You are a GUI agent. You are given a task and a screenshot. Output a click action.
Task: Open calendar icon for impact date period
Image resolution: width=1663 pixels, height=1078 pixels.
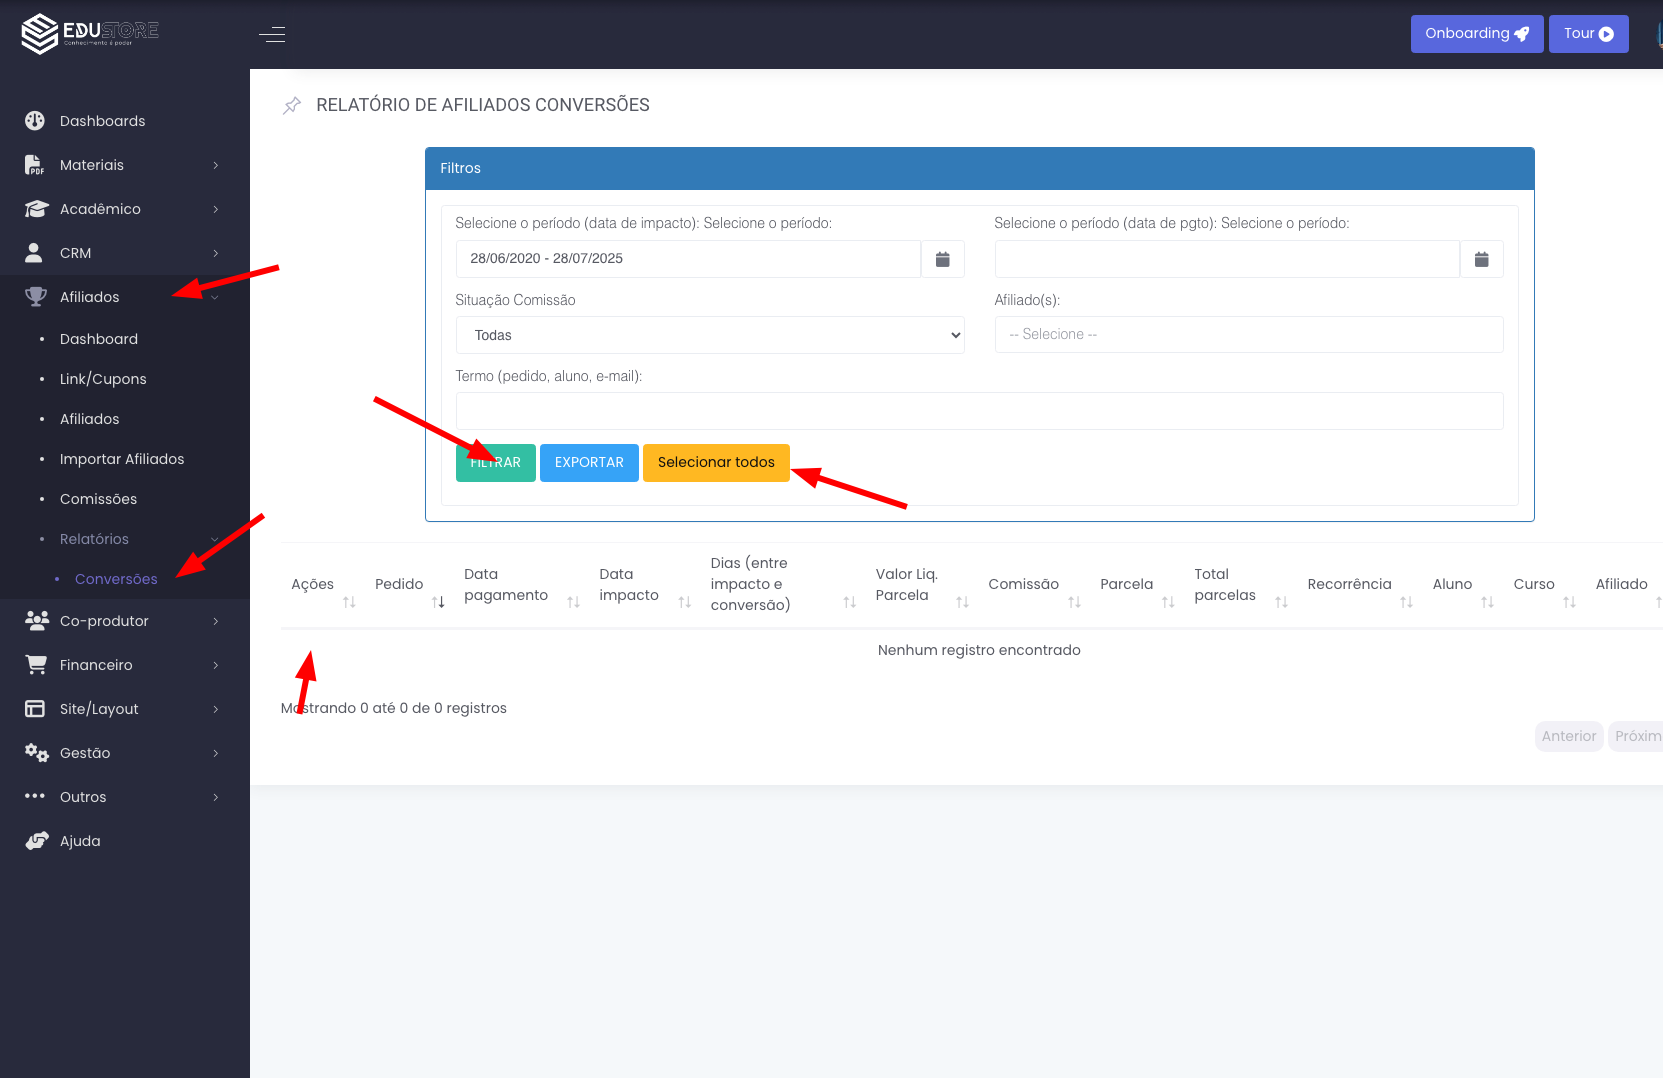[x=942, y=259]
